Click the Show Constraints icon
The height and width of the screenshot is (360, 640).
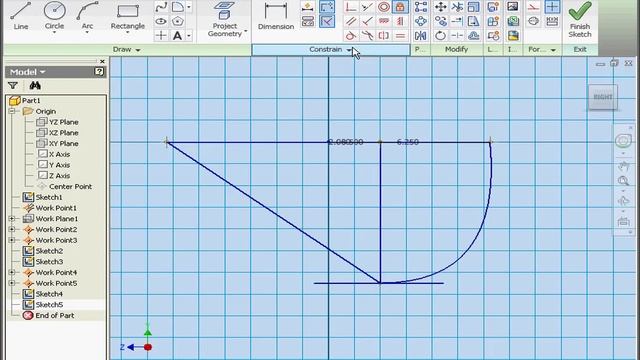(x=308, y=21)
